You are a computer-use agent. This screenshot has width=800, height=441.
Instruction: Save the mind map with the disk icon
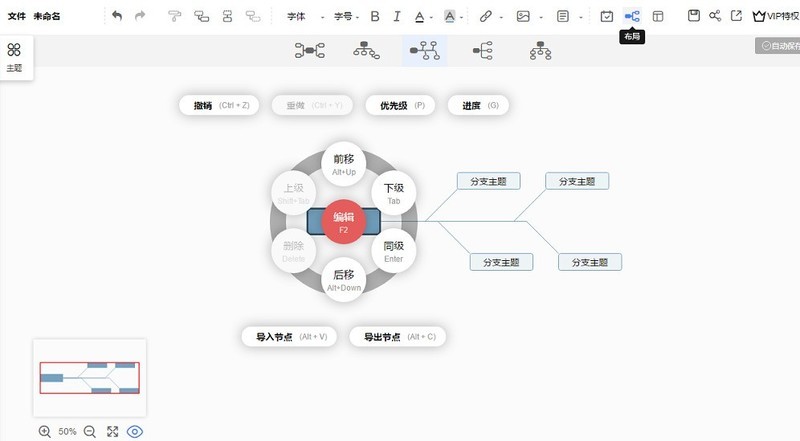694,16
